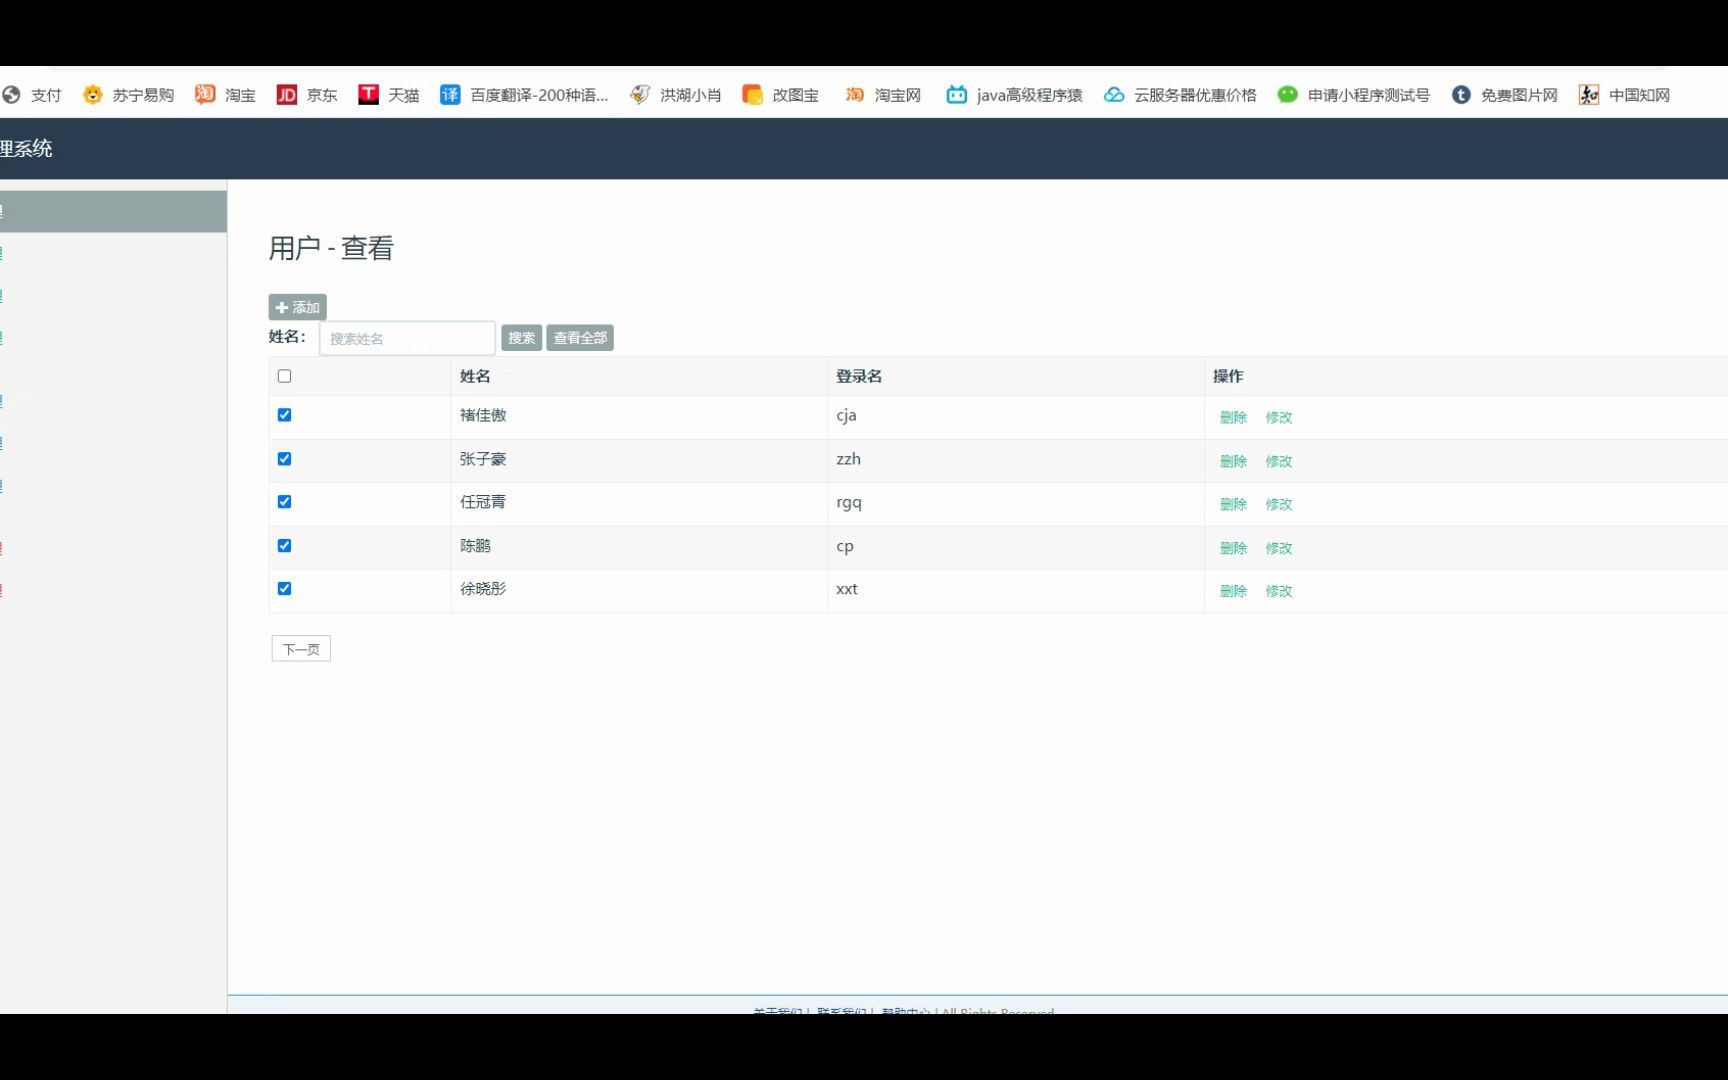Uncheck the checkbox for 徐晓彤
Viewport: 1728px width, 1080px height.
[x=284, y=588]
